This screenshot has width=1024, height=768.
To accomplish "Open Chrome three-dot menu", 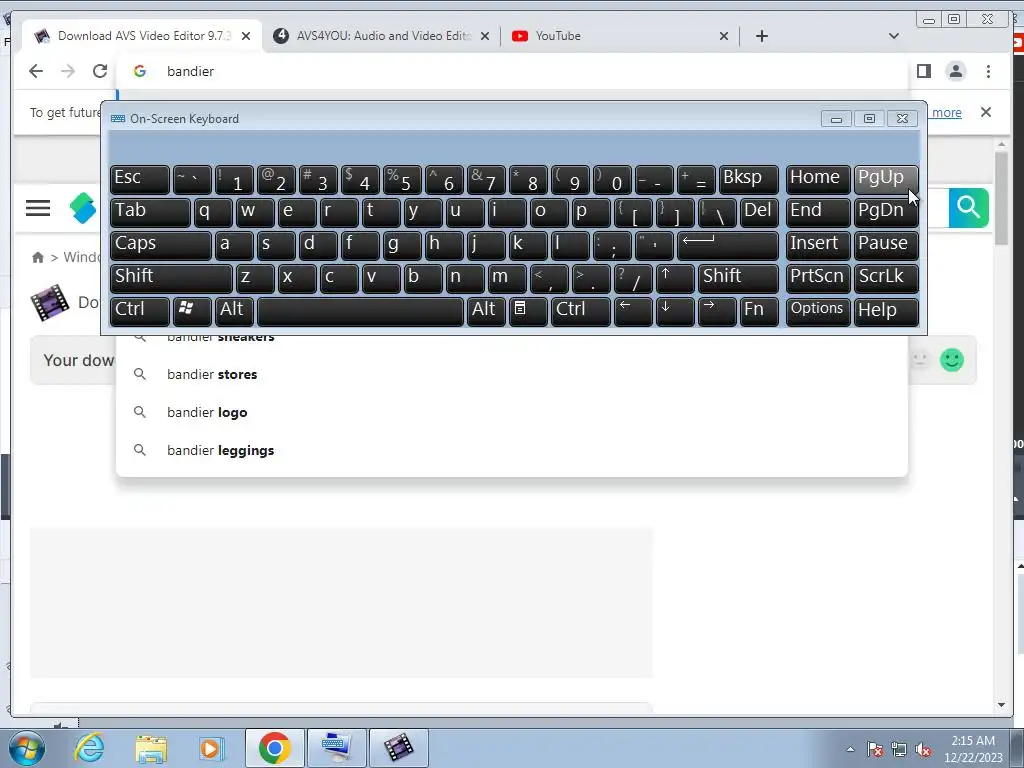I will pos(988,71).
